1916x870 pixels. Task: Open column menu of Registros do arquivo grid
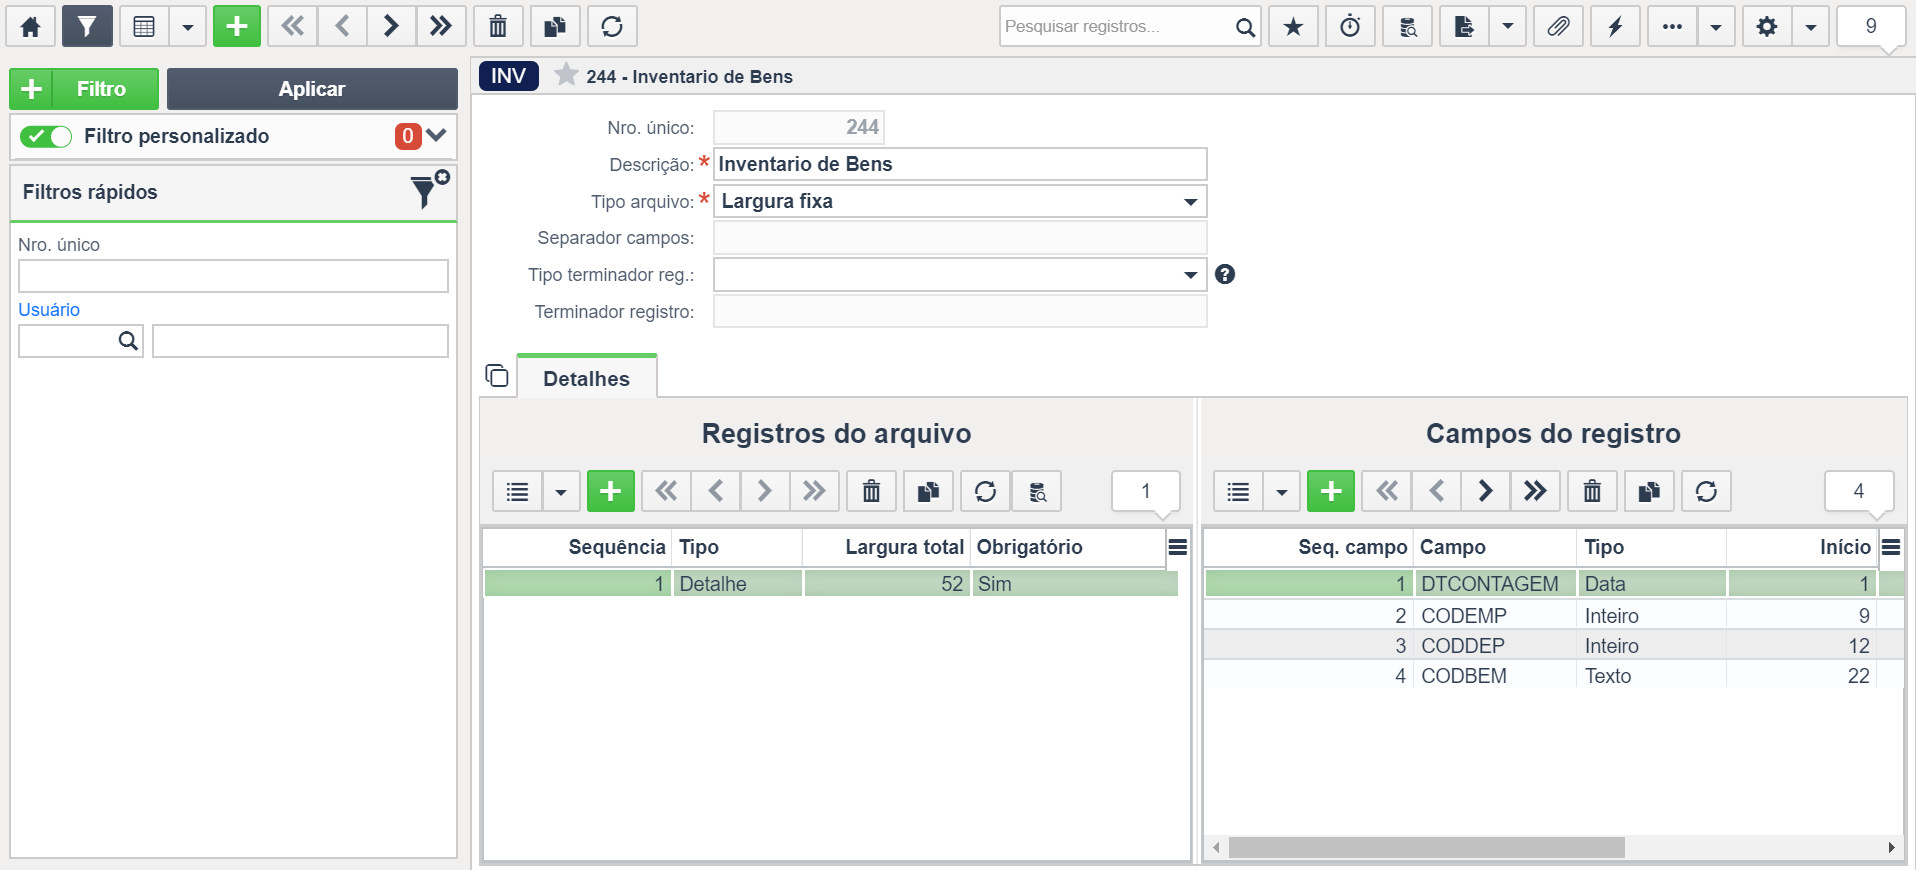coord(1178,547)
